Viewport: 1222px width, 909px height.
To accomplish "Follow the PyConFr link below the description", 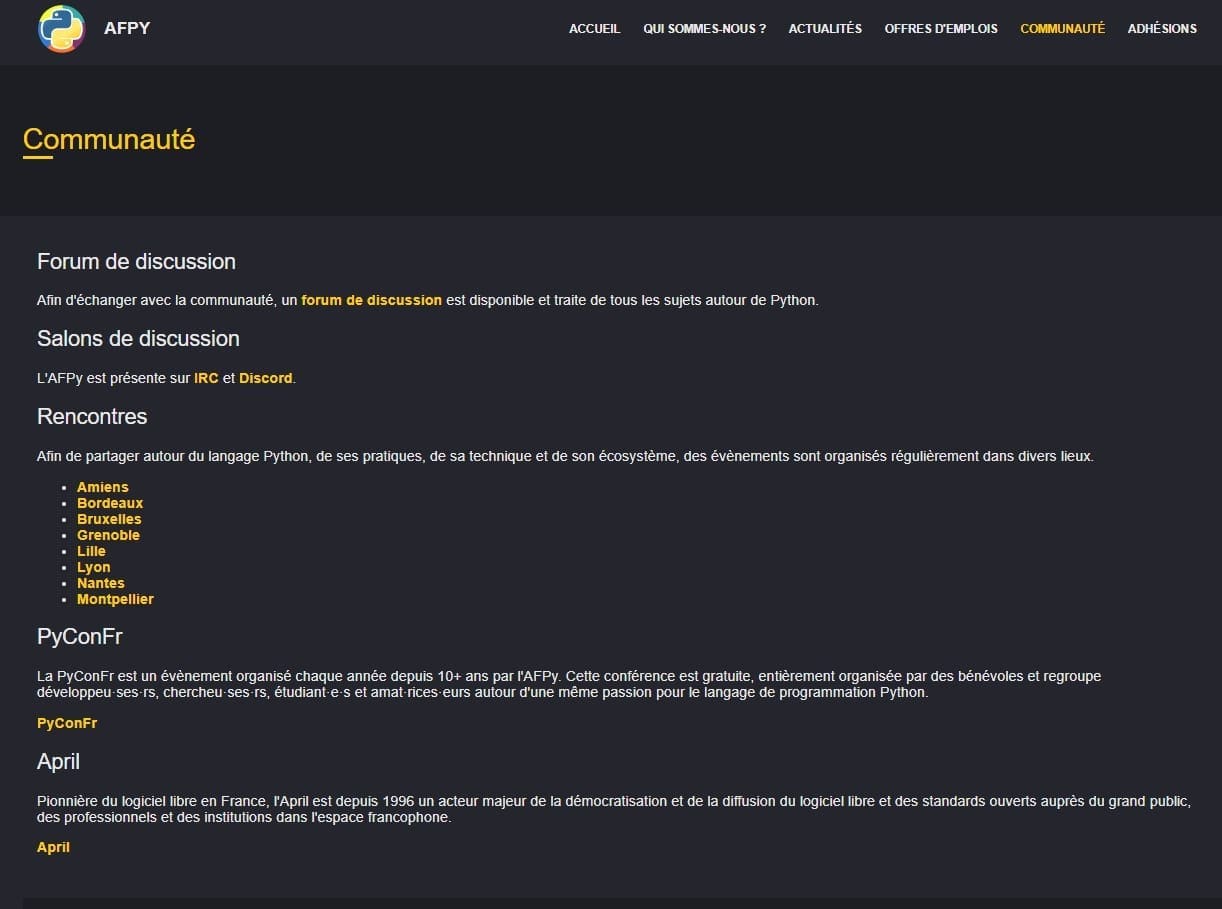I will (x=67, y=723).
